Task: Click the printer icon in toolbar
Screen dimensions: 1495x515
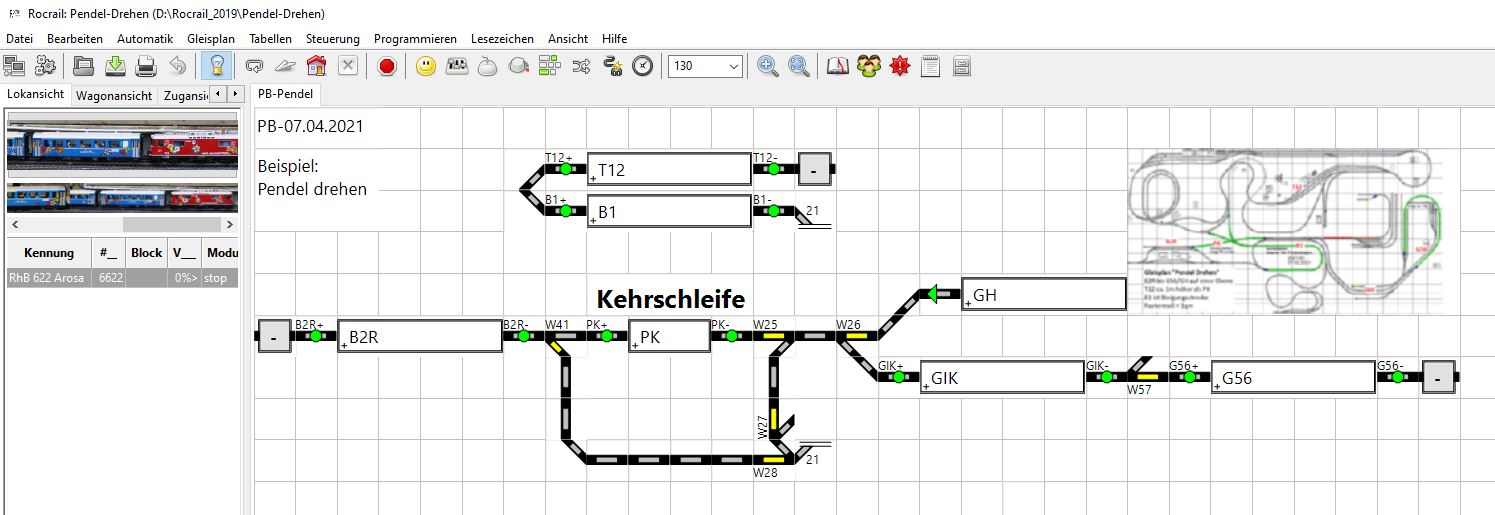Action: pos(146,66)
